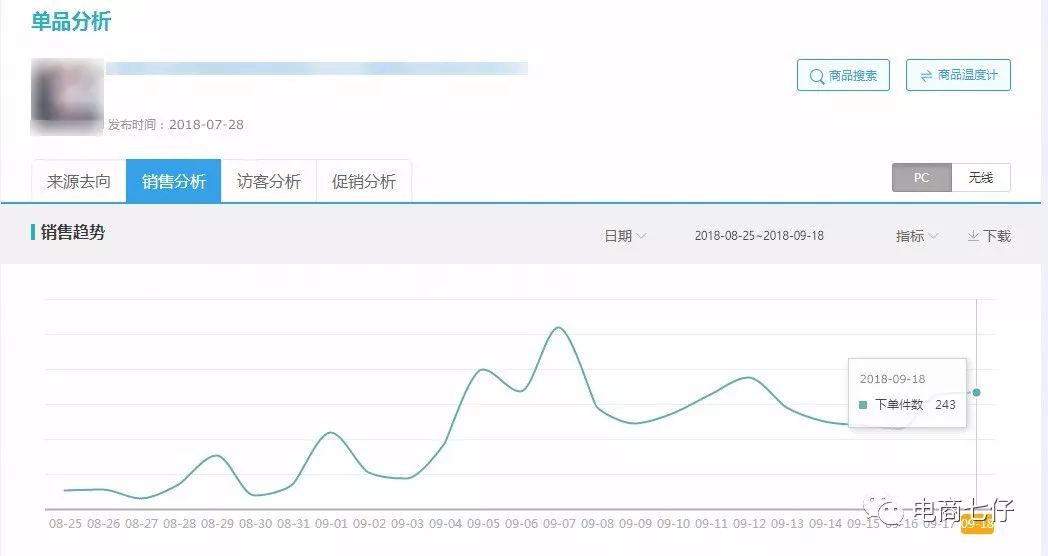The image size is (1048, 556).
Task: Click the blurred product title bar
Action: point(317,68)
